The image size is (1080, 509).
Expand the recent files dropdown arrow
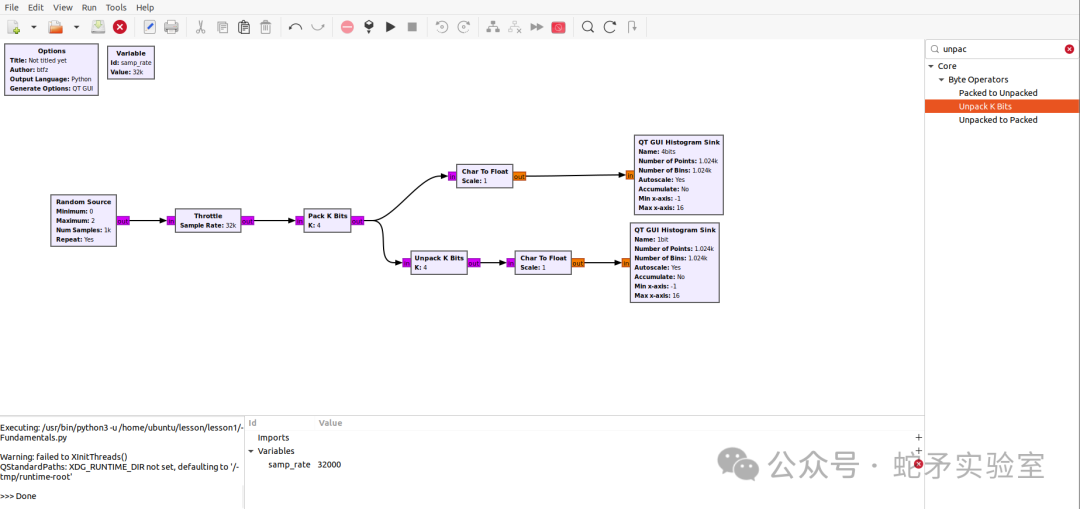click(76, 27)
